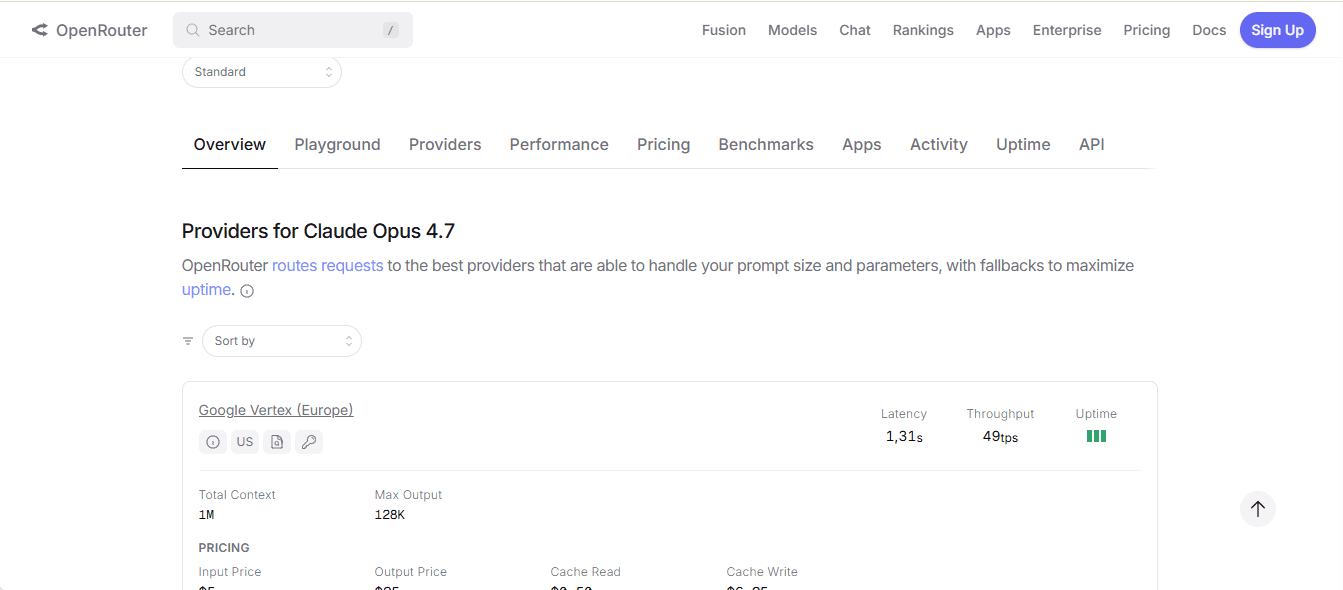Open Fusion in the top navigation
The height and width of the screenshot is (590, 1343).
point(724,30)
